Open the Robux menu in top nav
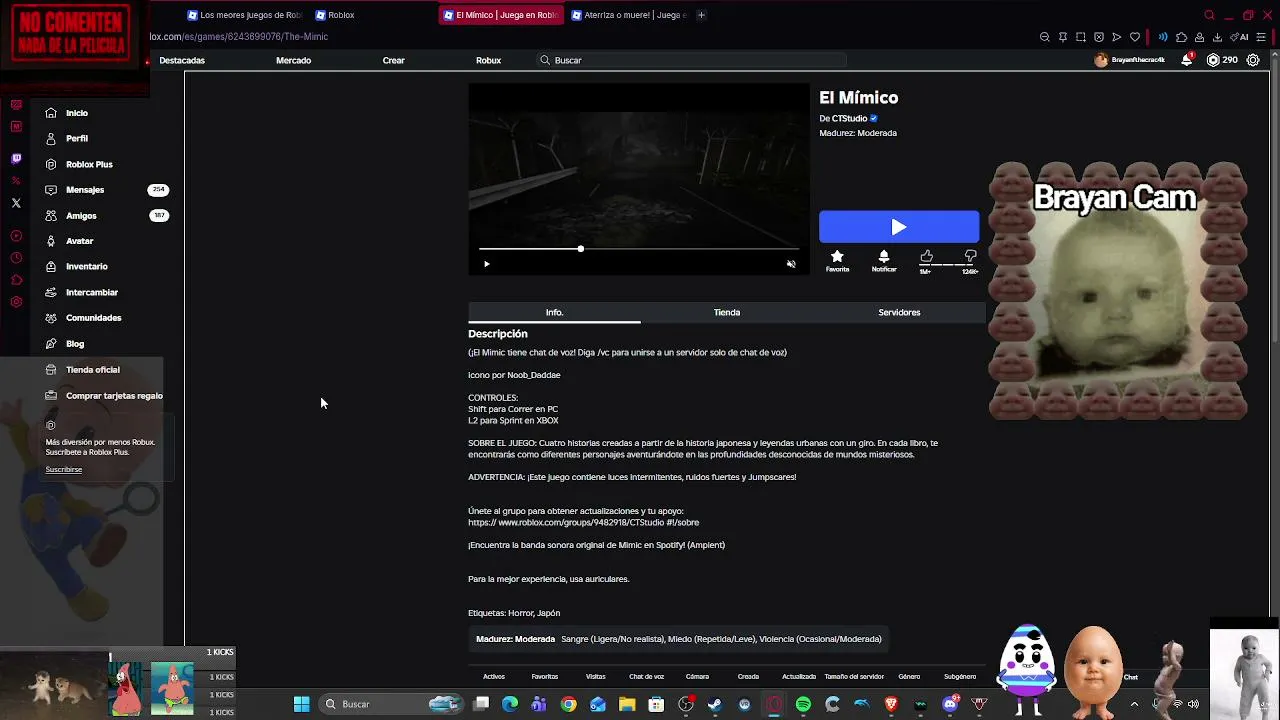 point(488,60)
